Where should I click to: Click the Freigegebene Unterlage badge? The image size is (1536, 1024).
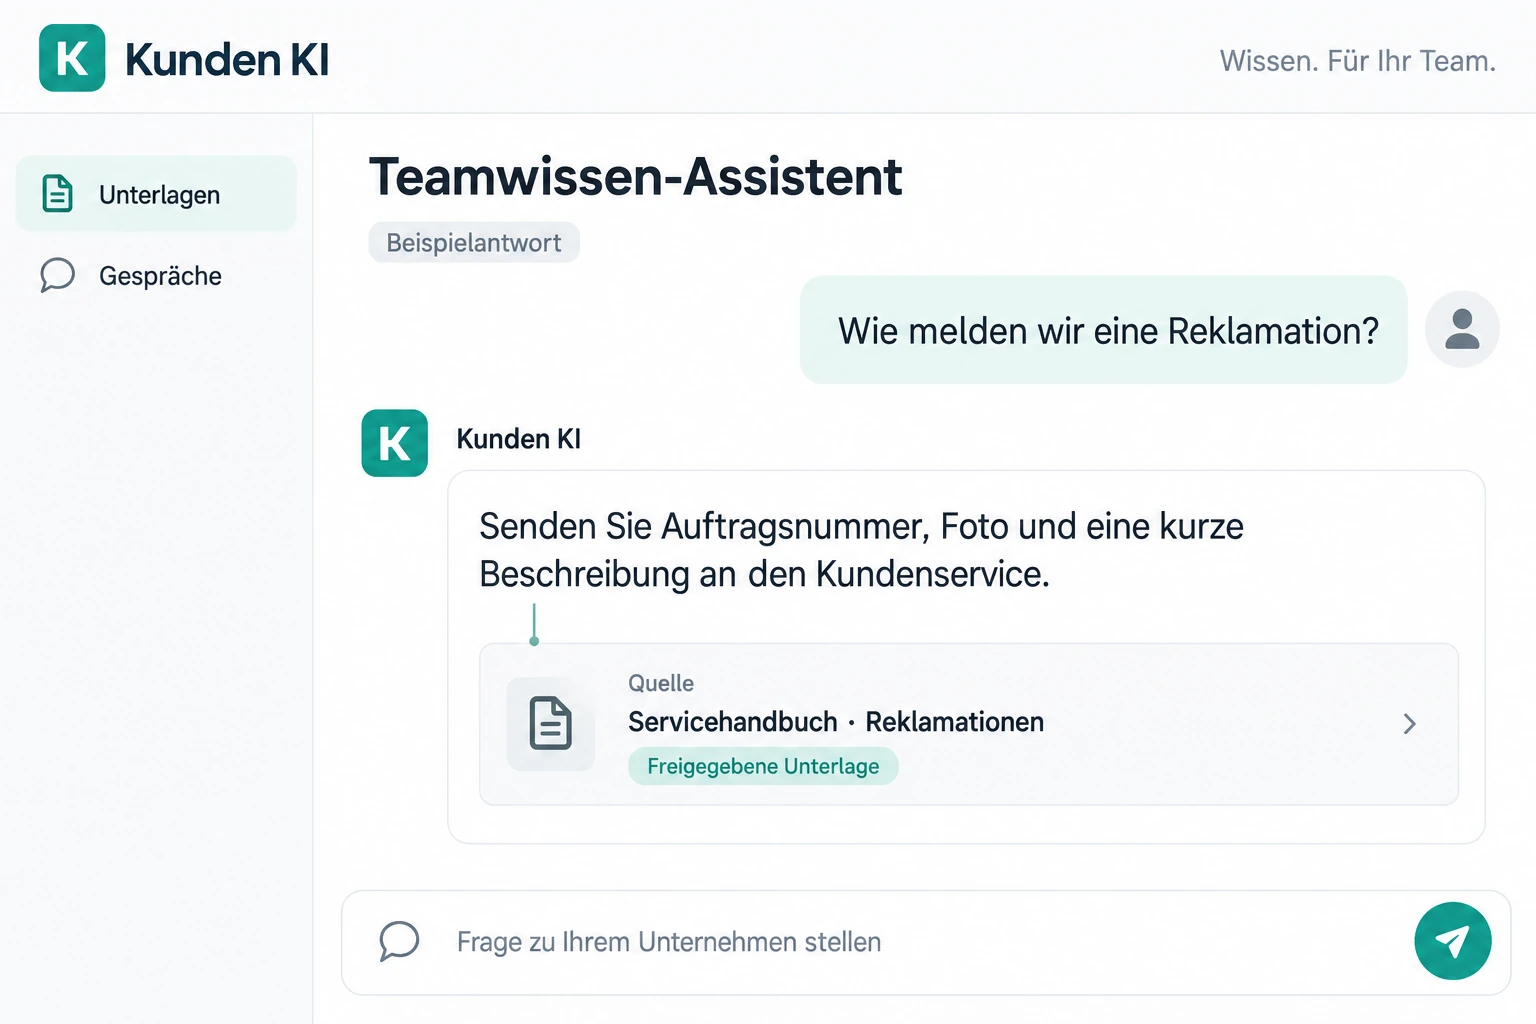[763, 766]
